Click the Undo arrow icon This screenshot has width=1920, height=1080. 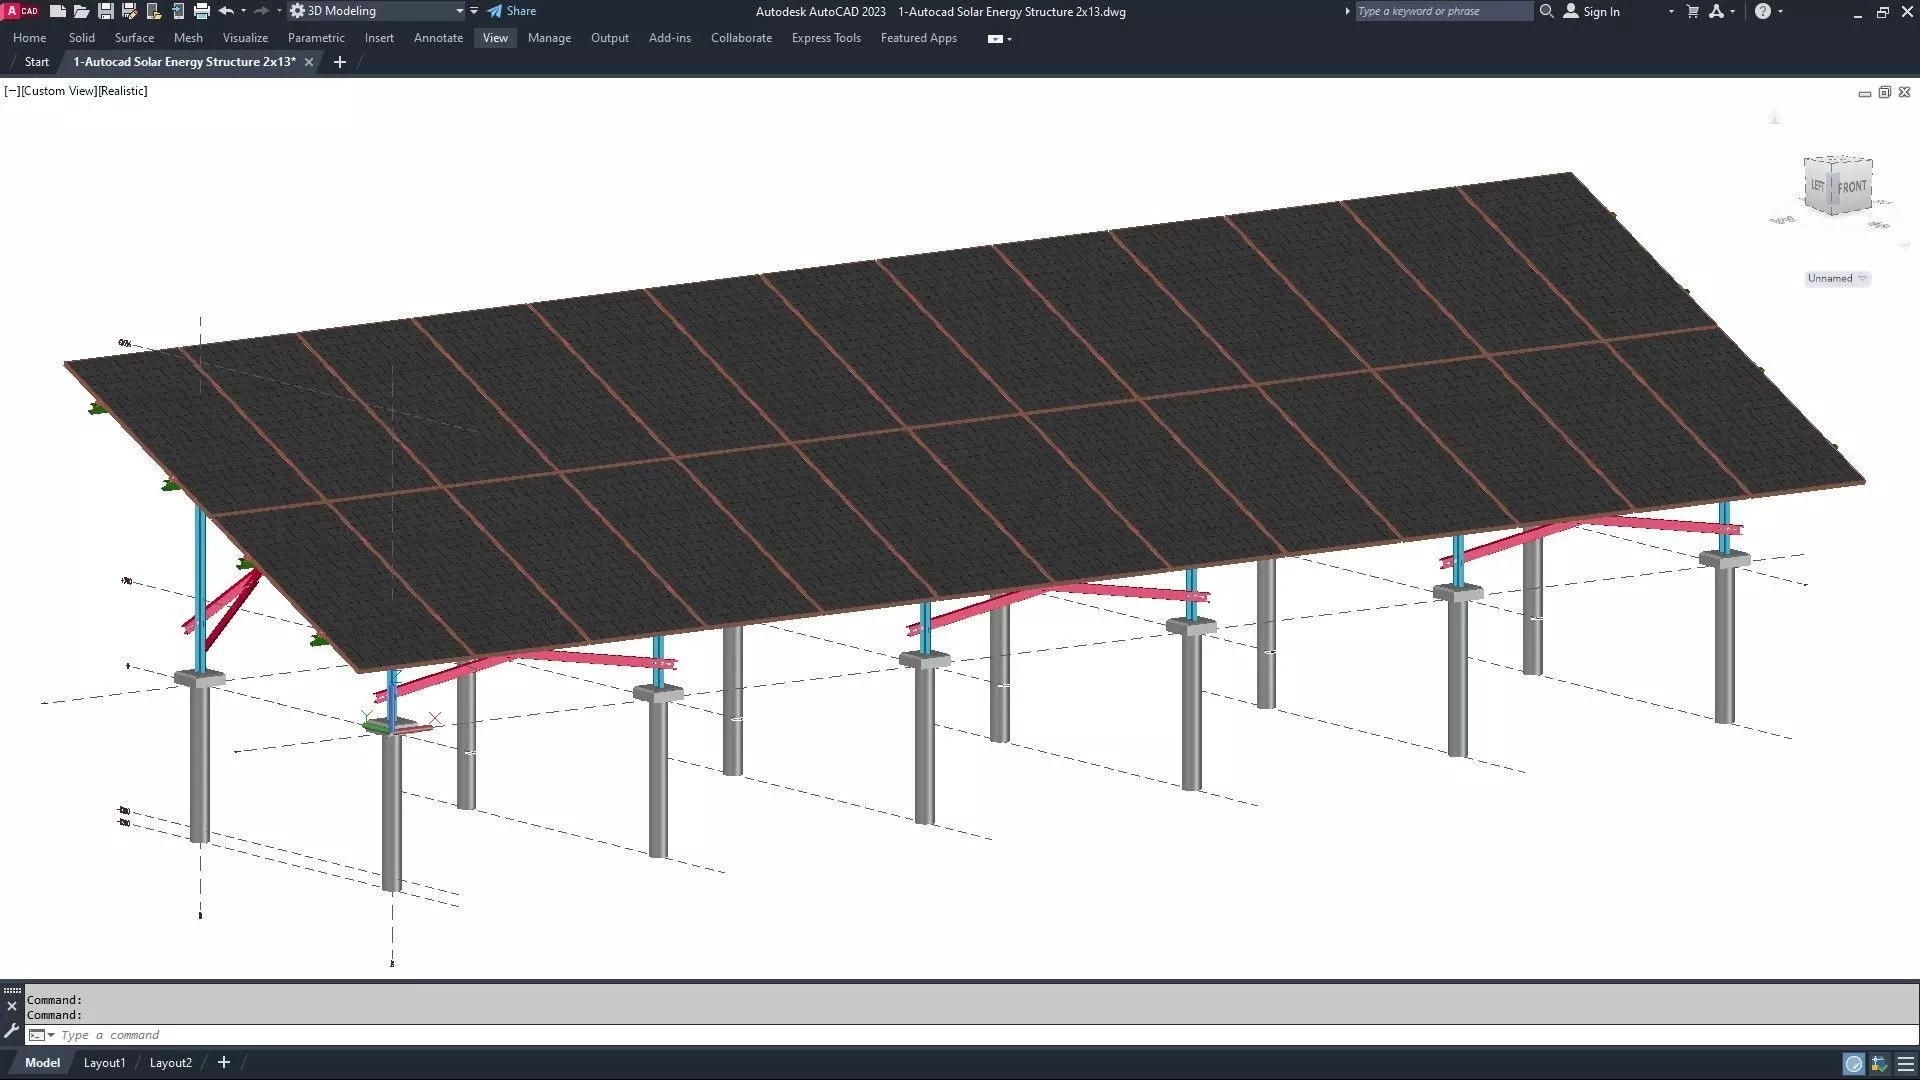226,11
